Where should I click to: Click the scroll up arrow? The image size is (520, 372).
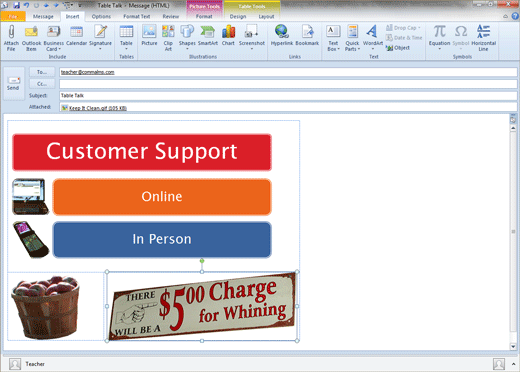[x=513, y=128]
